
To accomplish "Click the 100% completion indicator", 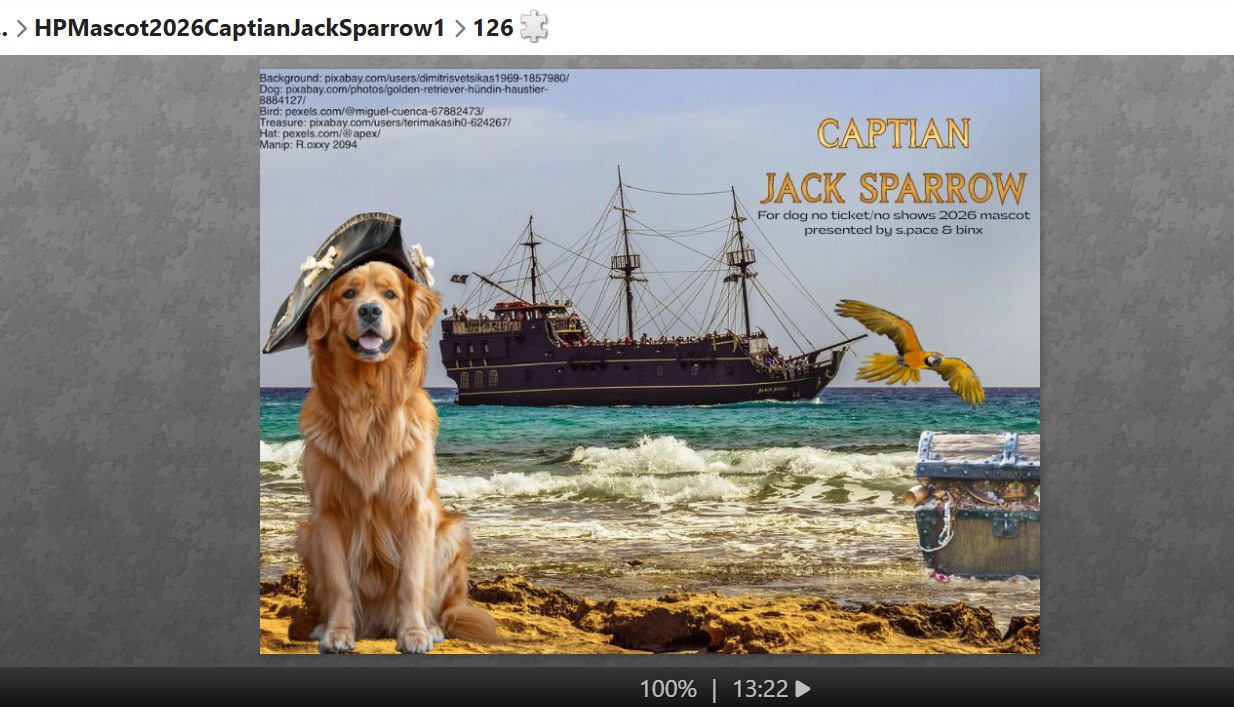I will pyautogui.click(x=668, y=689).
